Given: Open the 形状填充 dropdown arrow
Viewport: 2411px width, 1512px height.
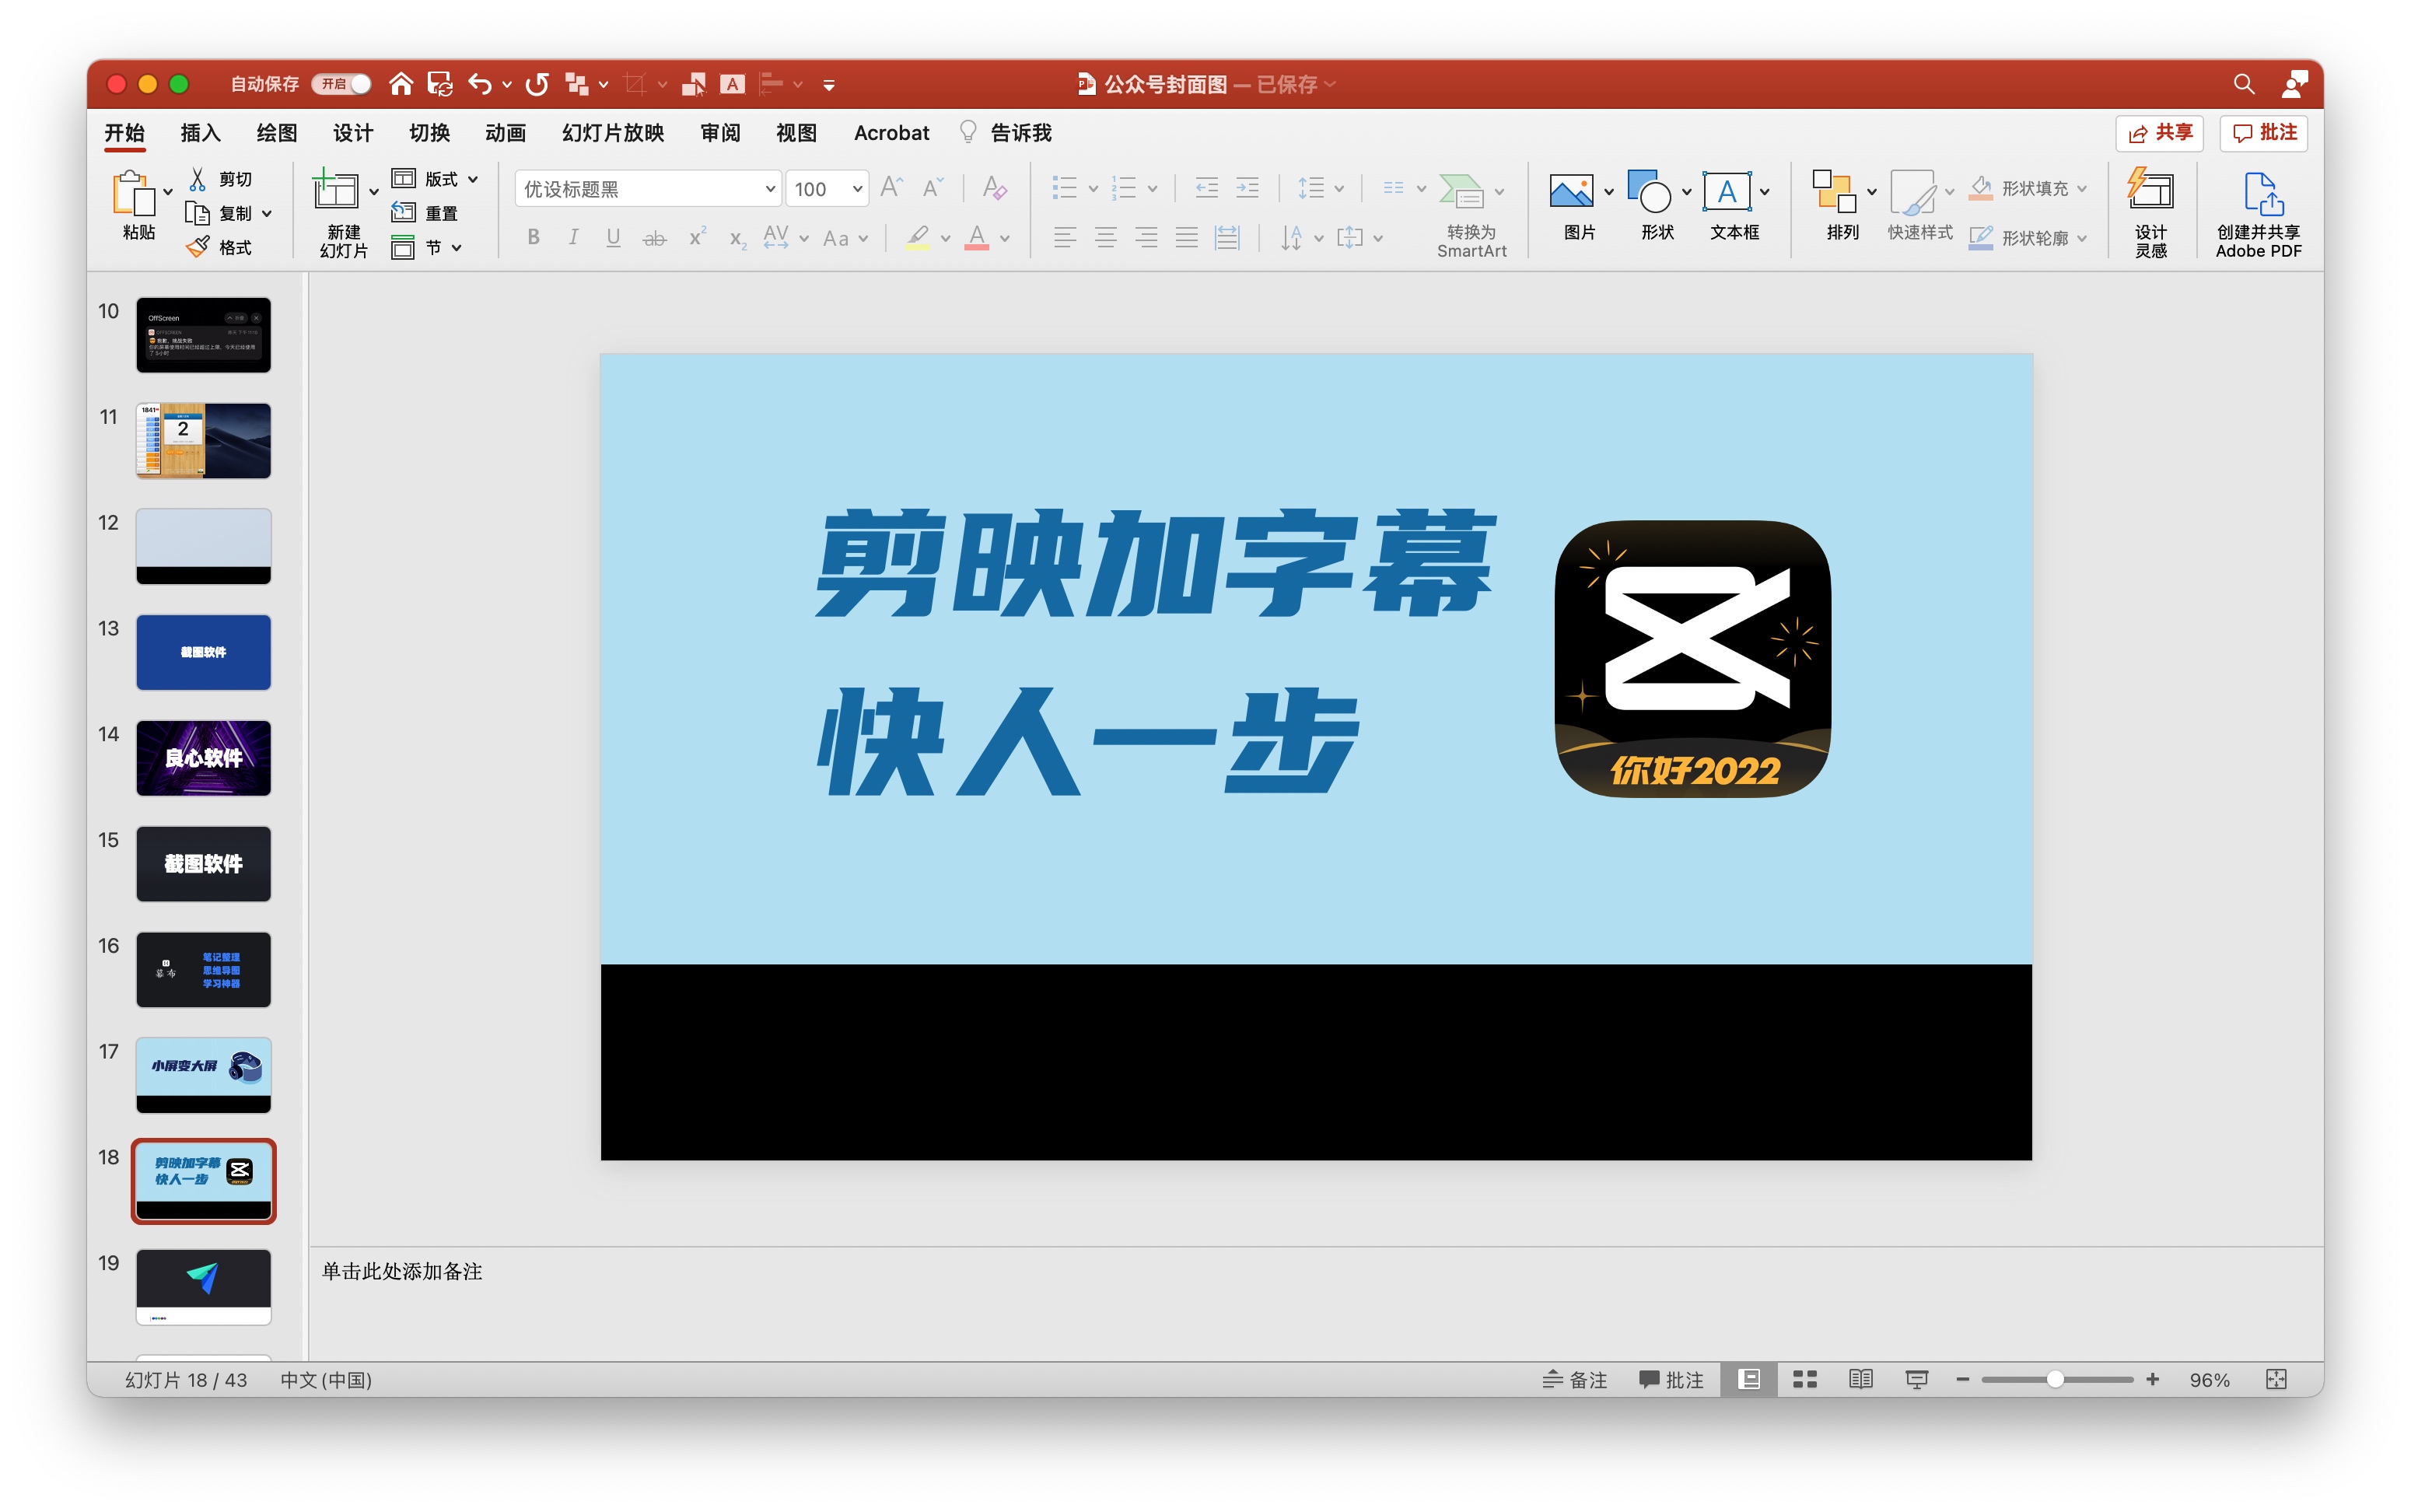Looking at the screenshot, I should click(x=2082, y=188).
